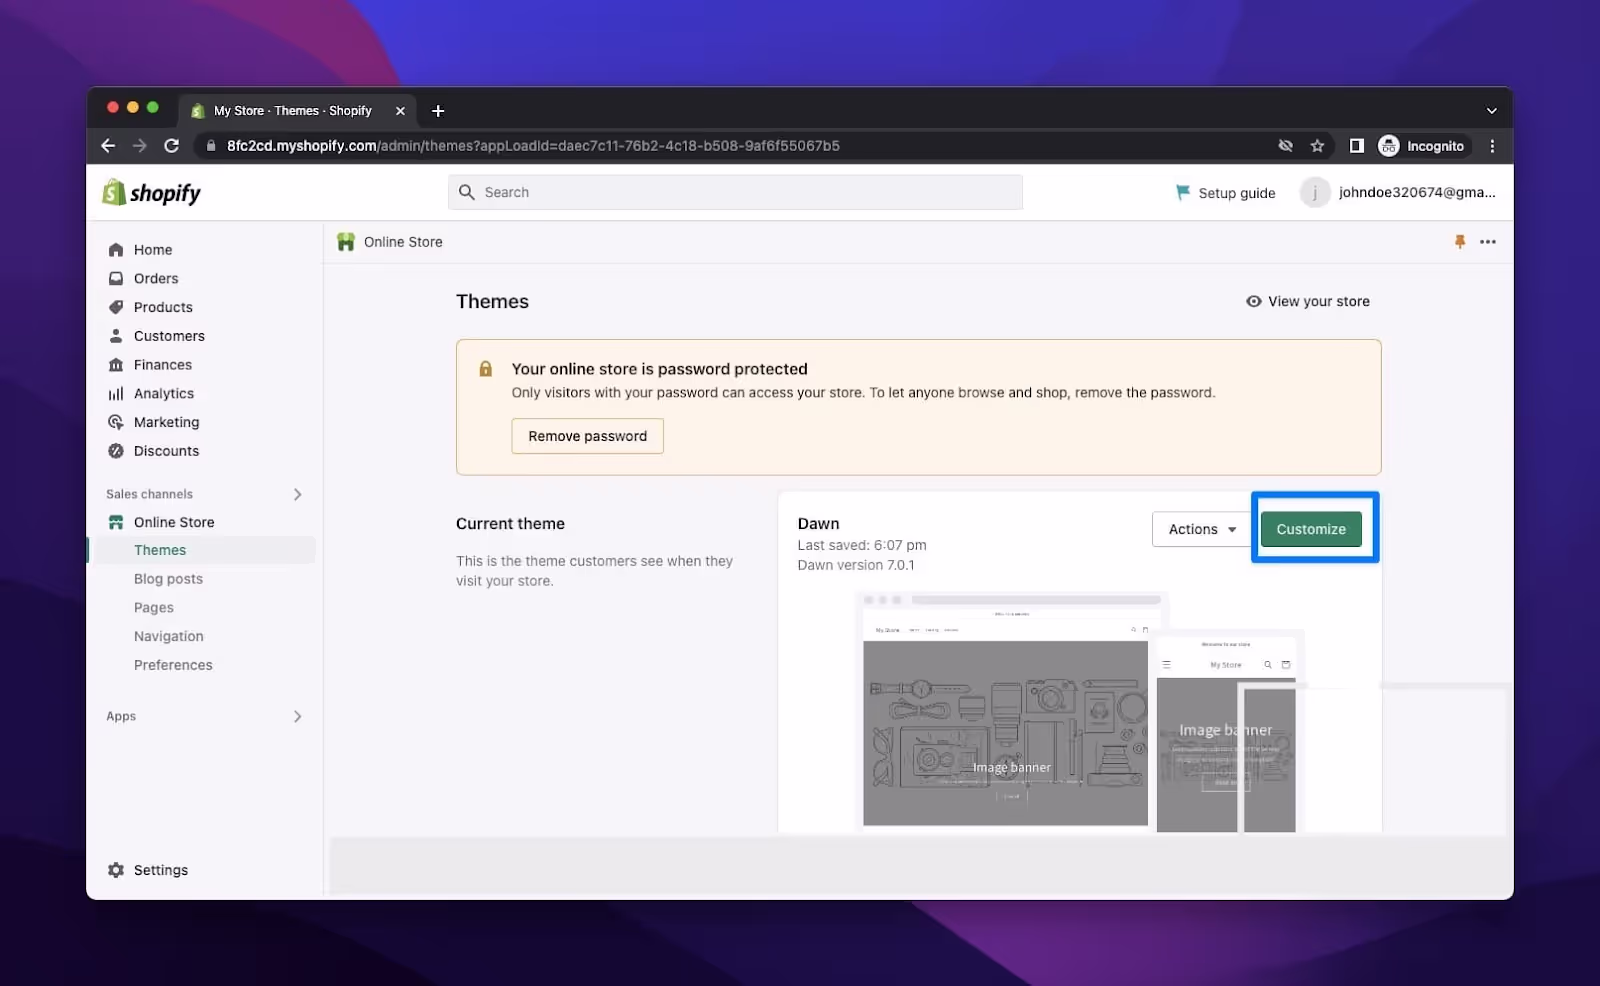Click the Products tag icon
1600x986 pixels.
[116, 307]
